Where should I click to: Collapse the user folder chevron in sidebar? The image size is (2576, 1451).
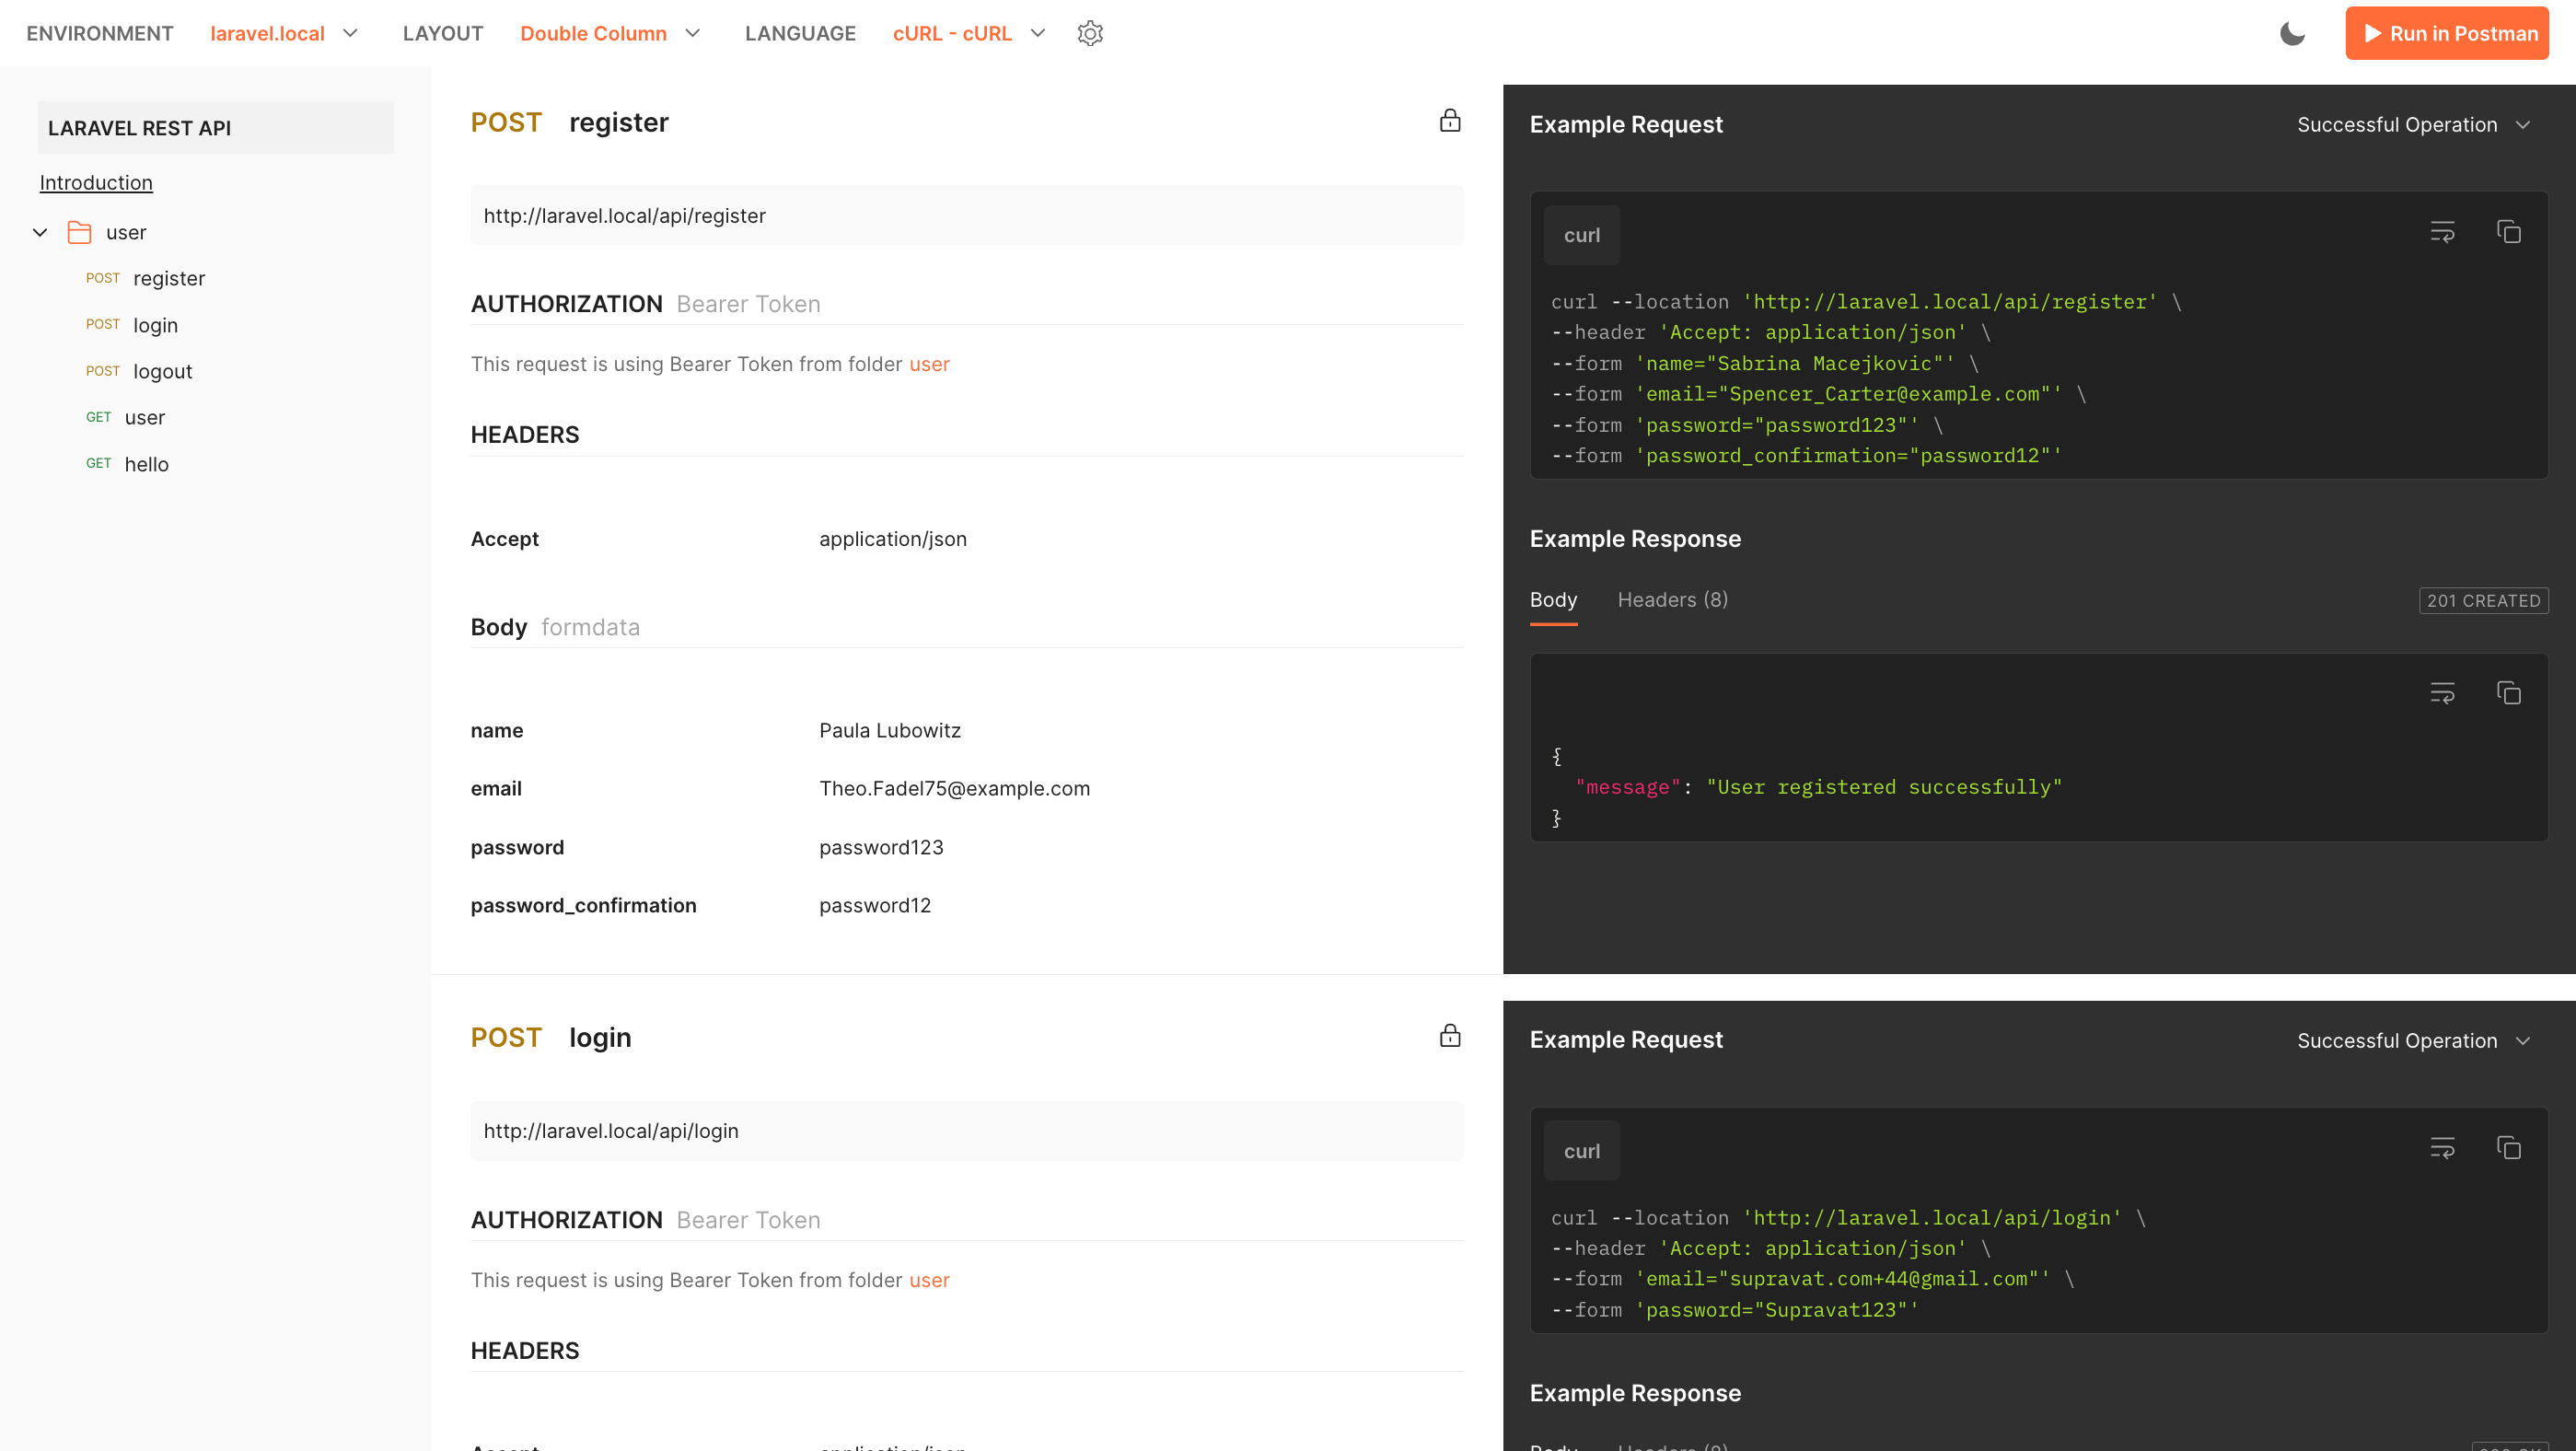pos(40,232)
